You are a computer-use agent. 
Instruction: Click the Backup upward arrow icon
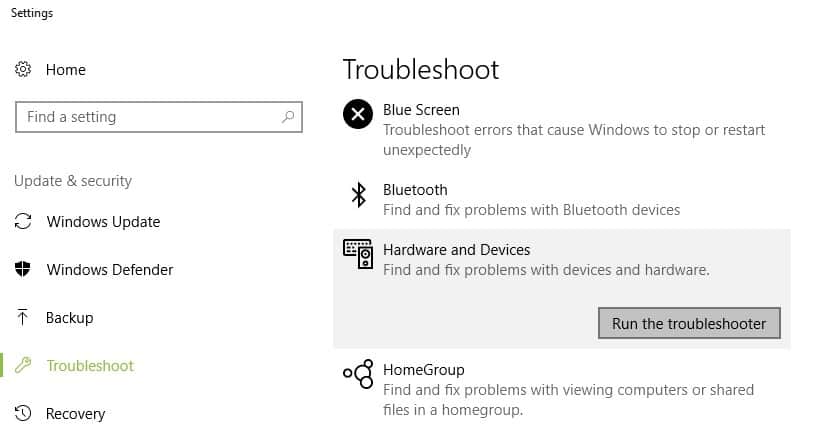[x=22, y=317]
